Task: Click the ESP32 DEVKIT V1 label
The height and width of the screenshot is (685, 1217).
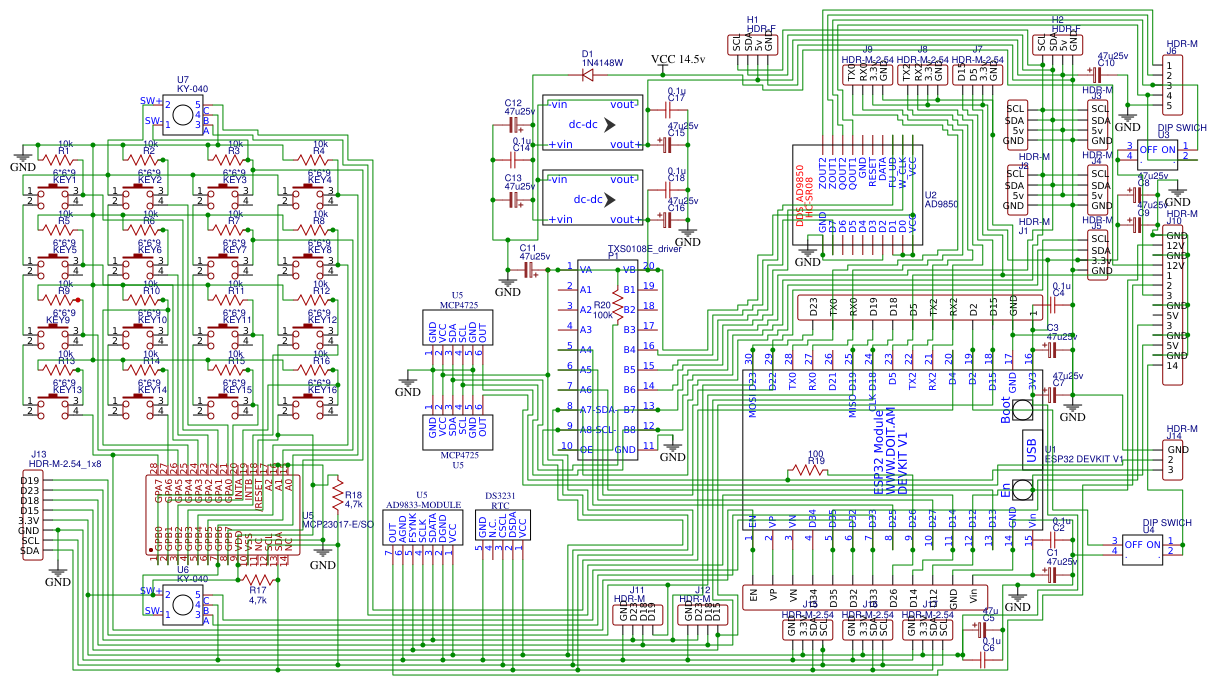Action: point(1084,459)
